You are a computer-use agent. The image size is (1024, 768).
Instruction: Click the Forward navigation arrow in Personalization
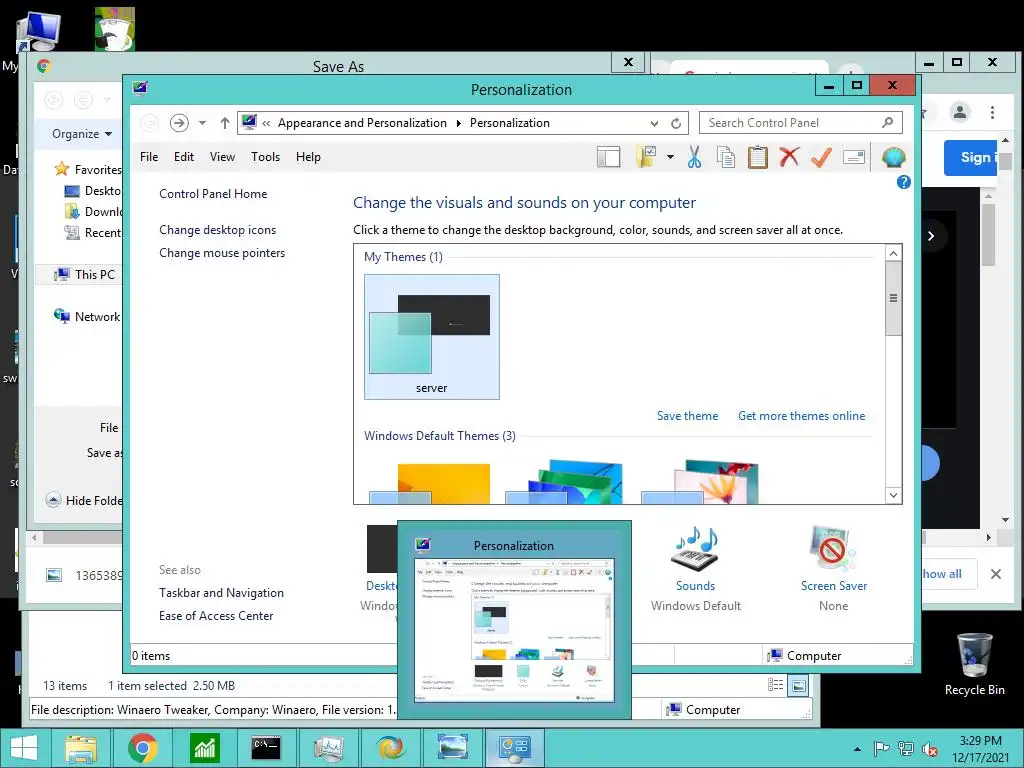pyautogui.click(x=179, y=123)
